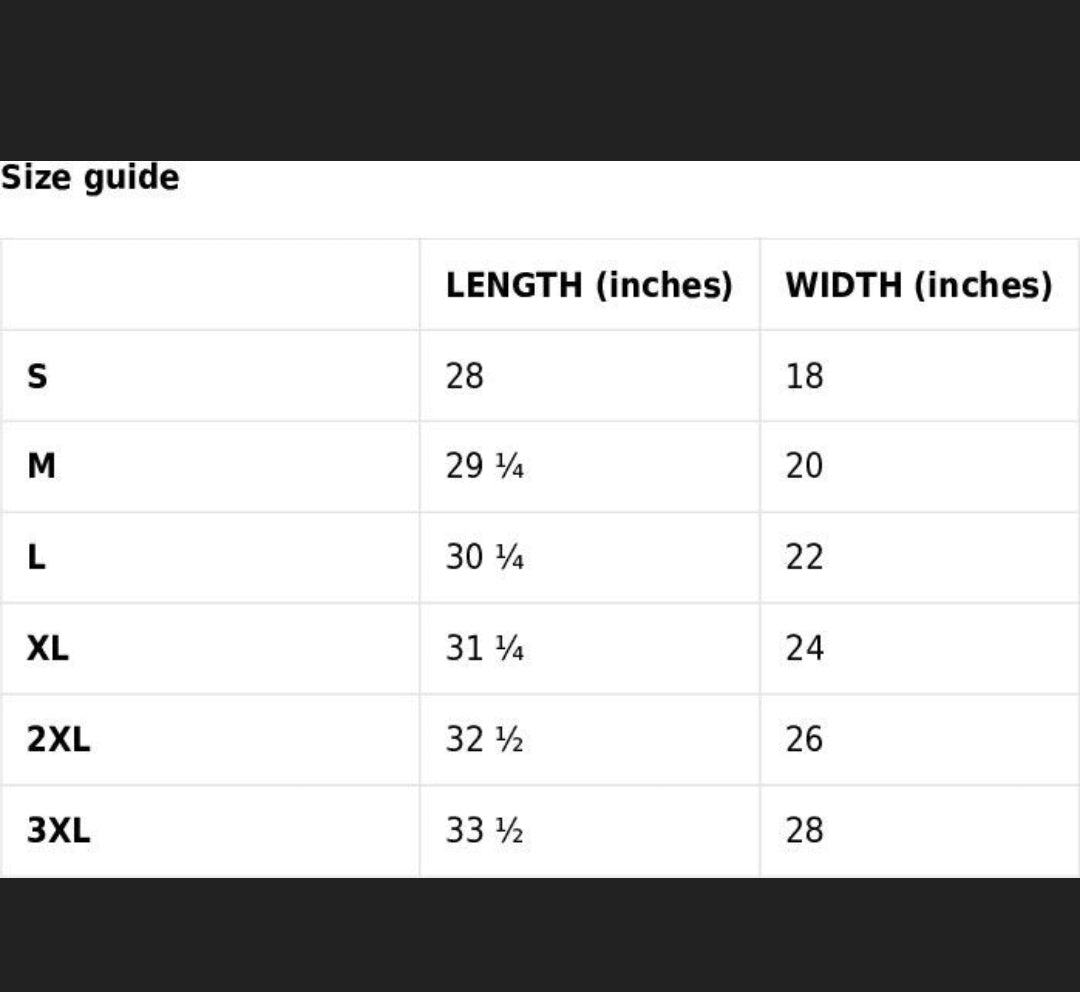
Task: Click the S size row label
Action: click(37, 376)
